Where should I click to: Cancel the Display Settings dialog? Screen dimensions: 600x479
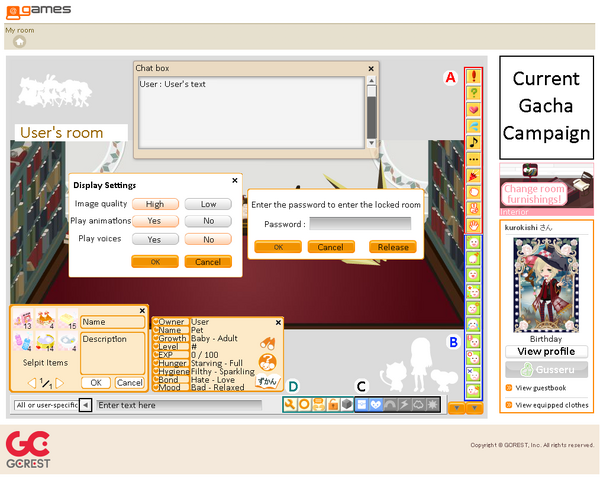pos(208,262)
